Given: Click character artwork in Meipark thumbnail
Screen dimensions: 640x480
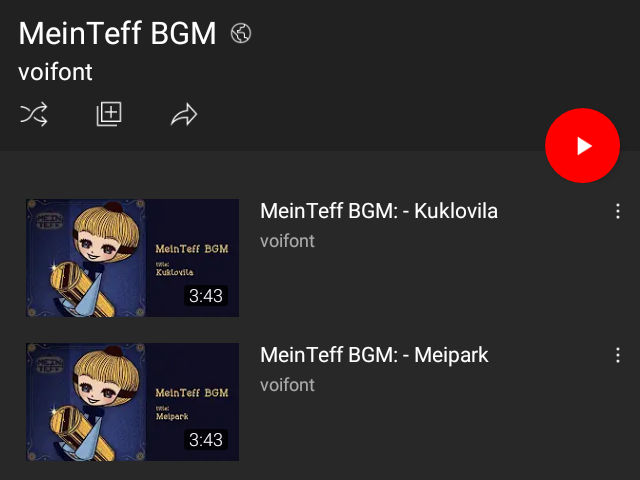Looking at the screenshot, I should [x=95, y=400].
